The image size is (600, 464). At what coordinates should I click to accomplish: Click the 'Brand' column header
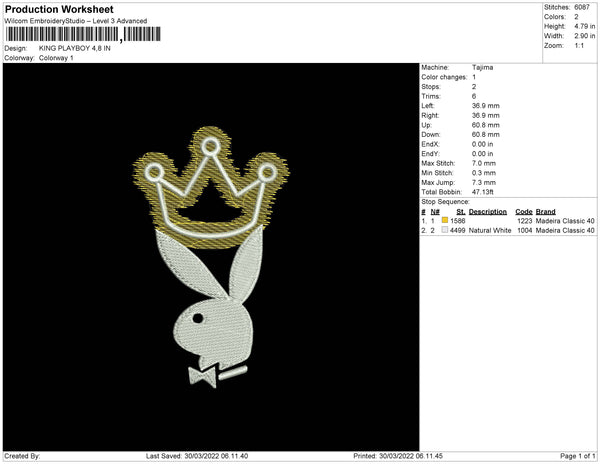tap(545, 212)
